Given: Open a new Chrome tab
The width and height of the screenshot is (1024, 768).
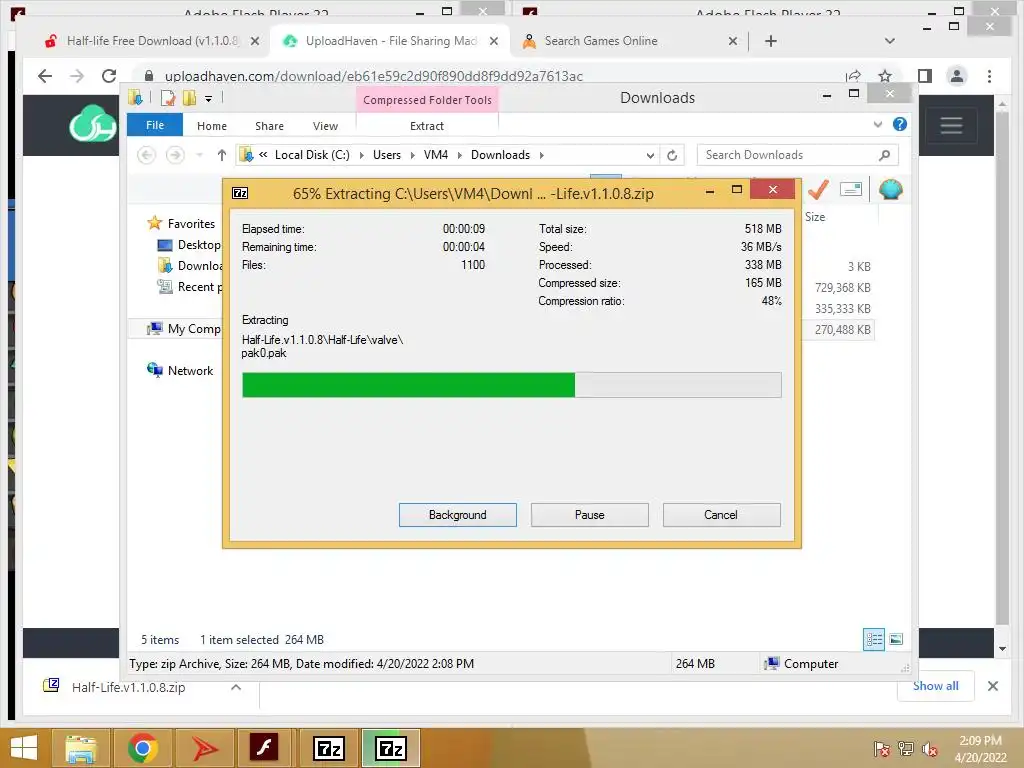Looking at the screenshot, I should pyautogui.click(x=771, y=40).
